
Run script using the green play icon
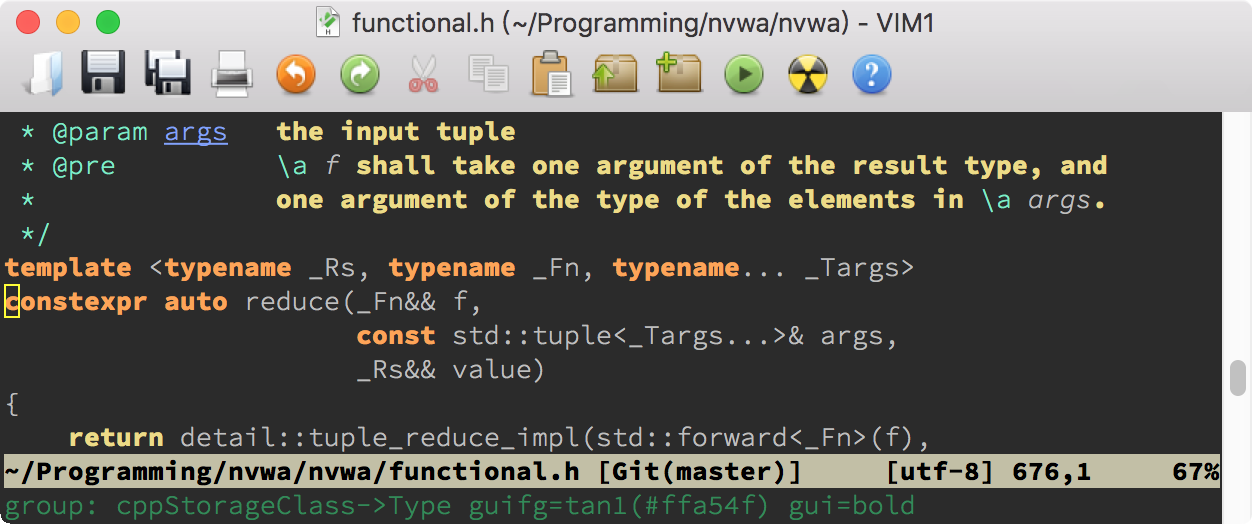[x=744, y=74]
